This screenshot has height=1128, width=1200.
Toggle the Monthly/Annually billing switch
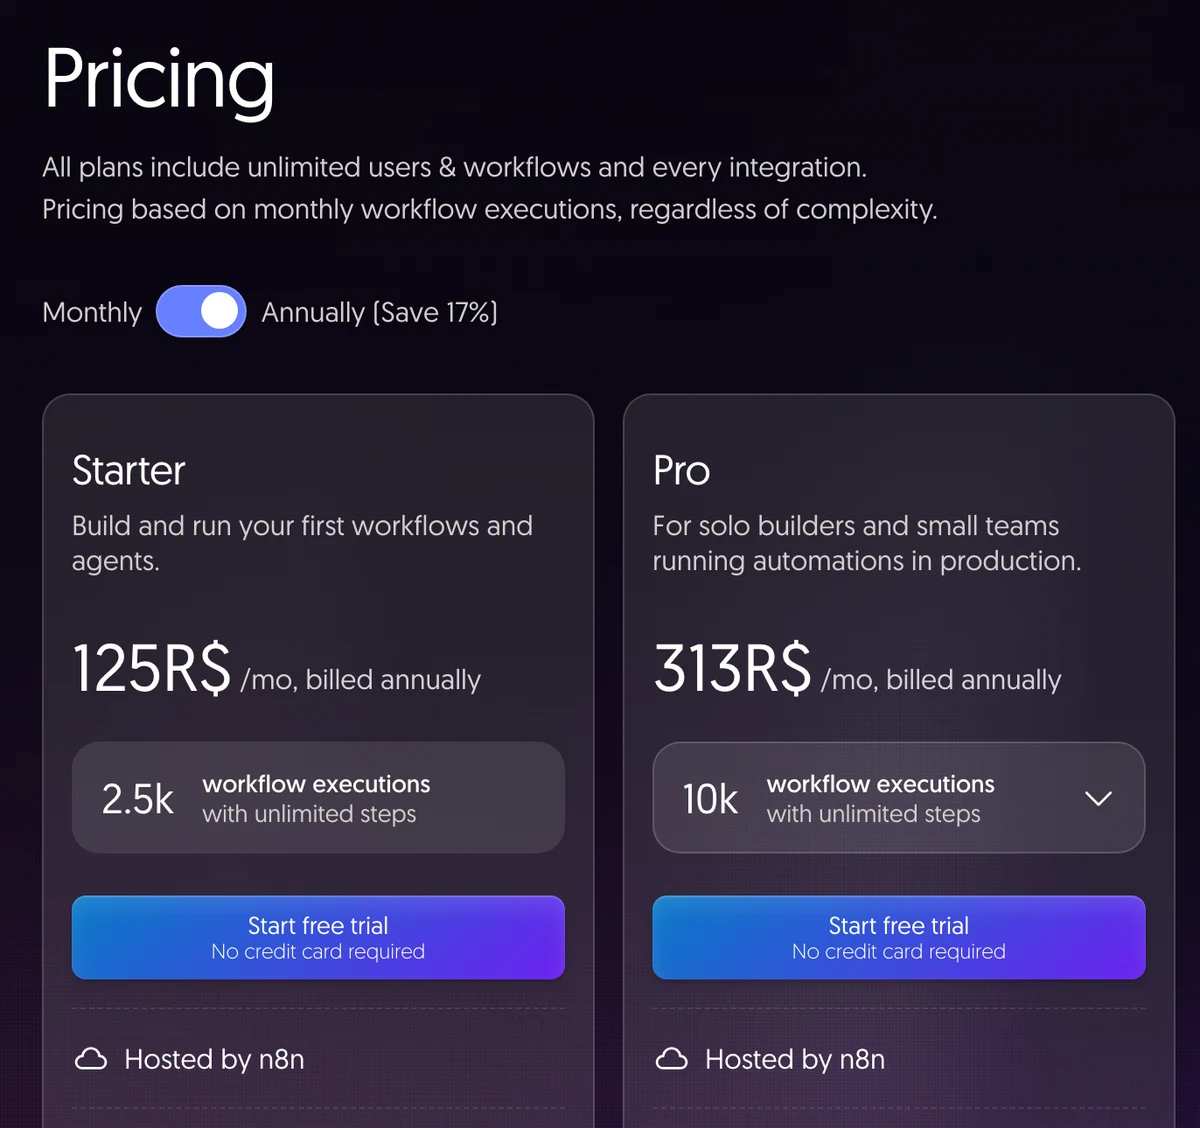[x=201, y=312]
